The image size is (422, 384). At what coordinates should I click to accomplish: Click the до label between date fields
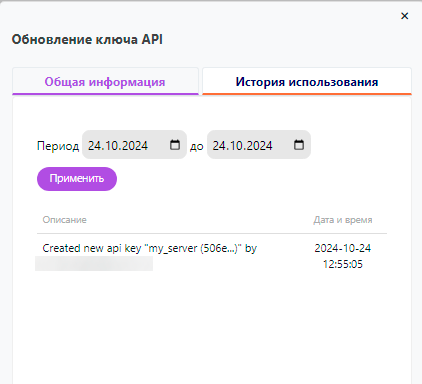[197, 146]
